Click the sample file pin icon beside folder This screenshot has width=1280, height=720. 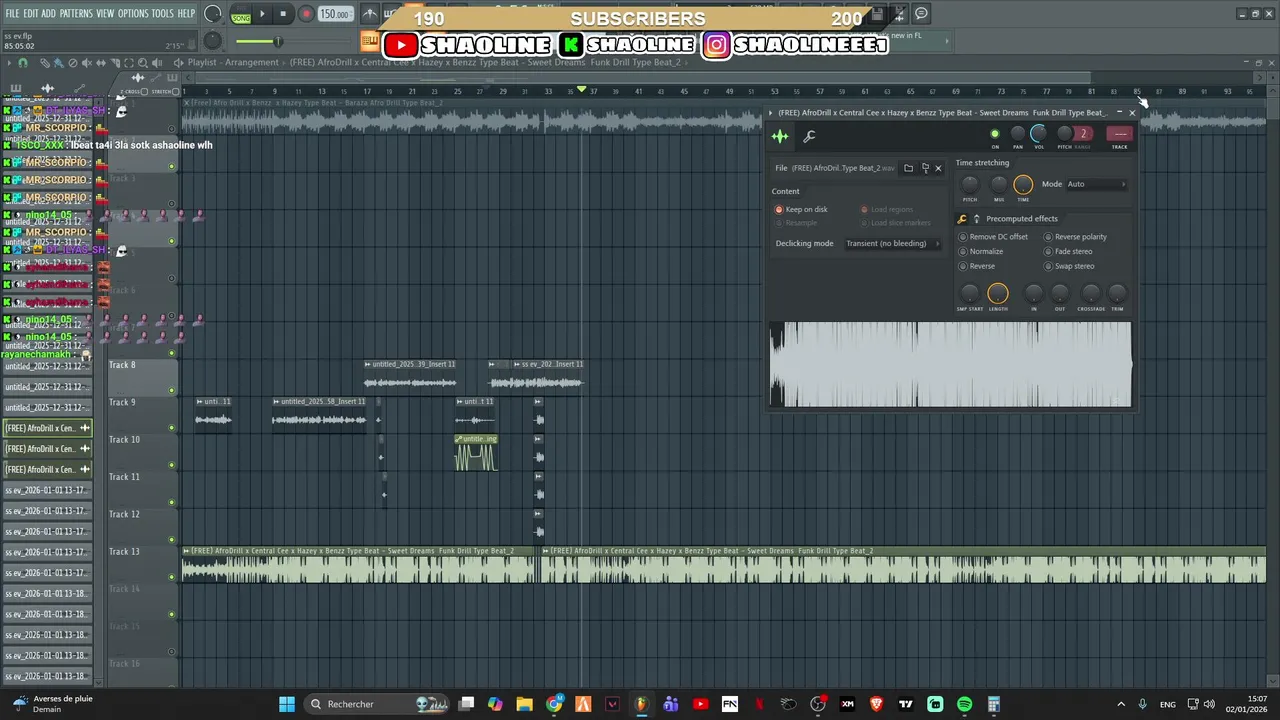(924, 168)
